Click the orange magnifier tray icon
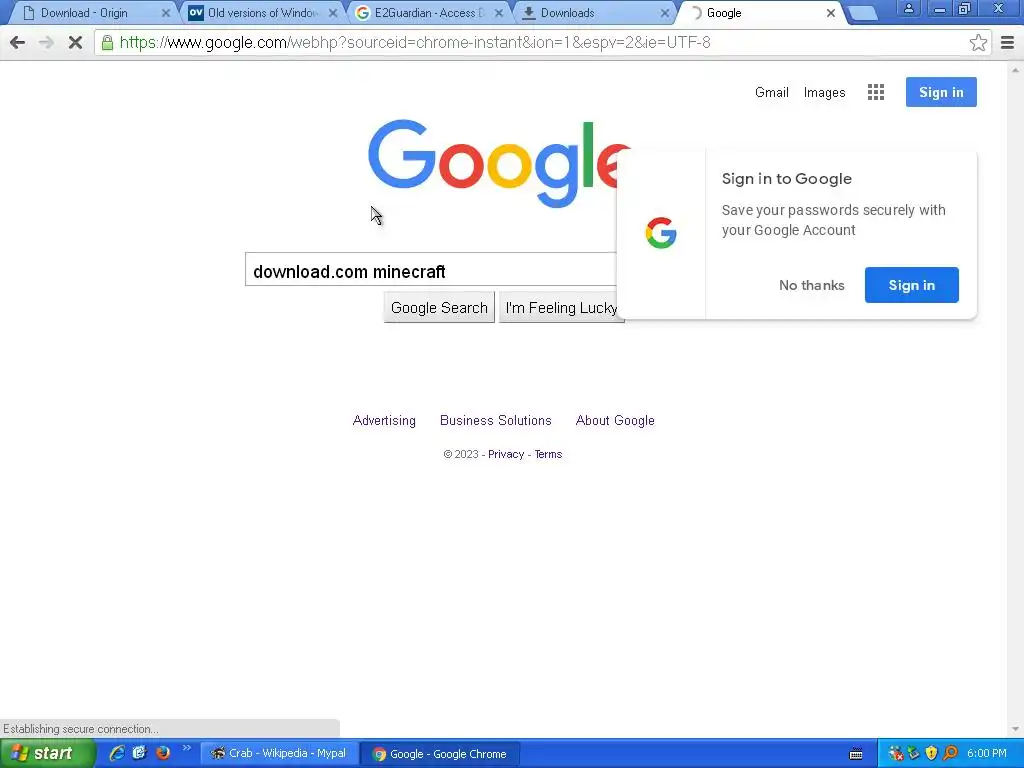The image size is (1024, 768). coord(950,754)
